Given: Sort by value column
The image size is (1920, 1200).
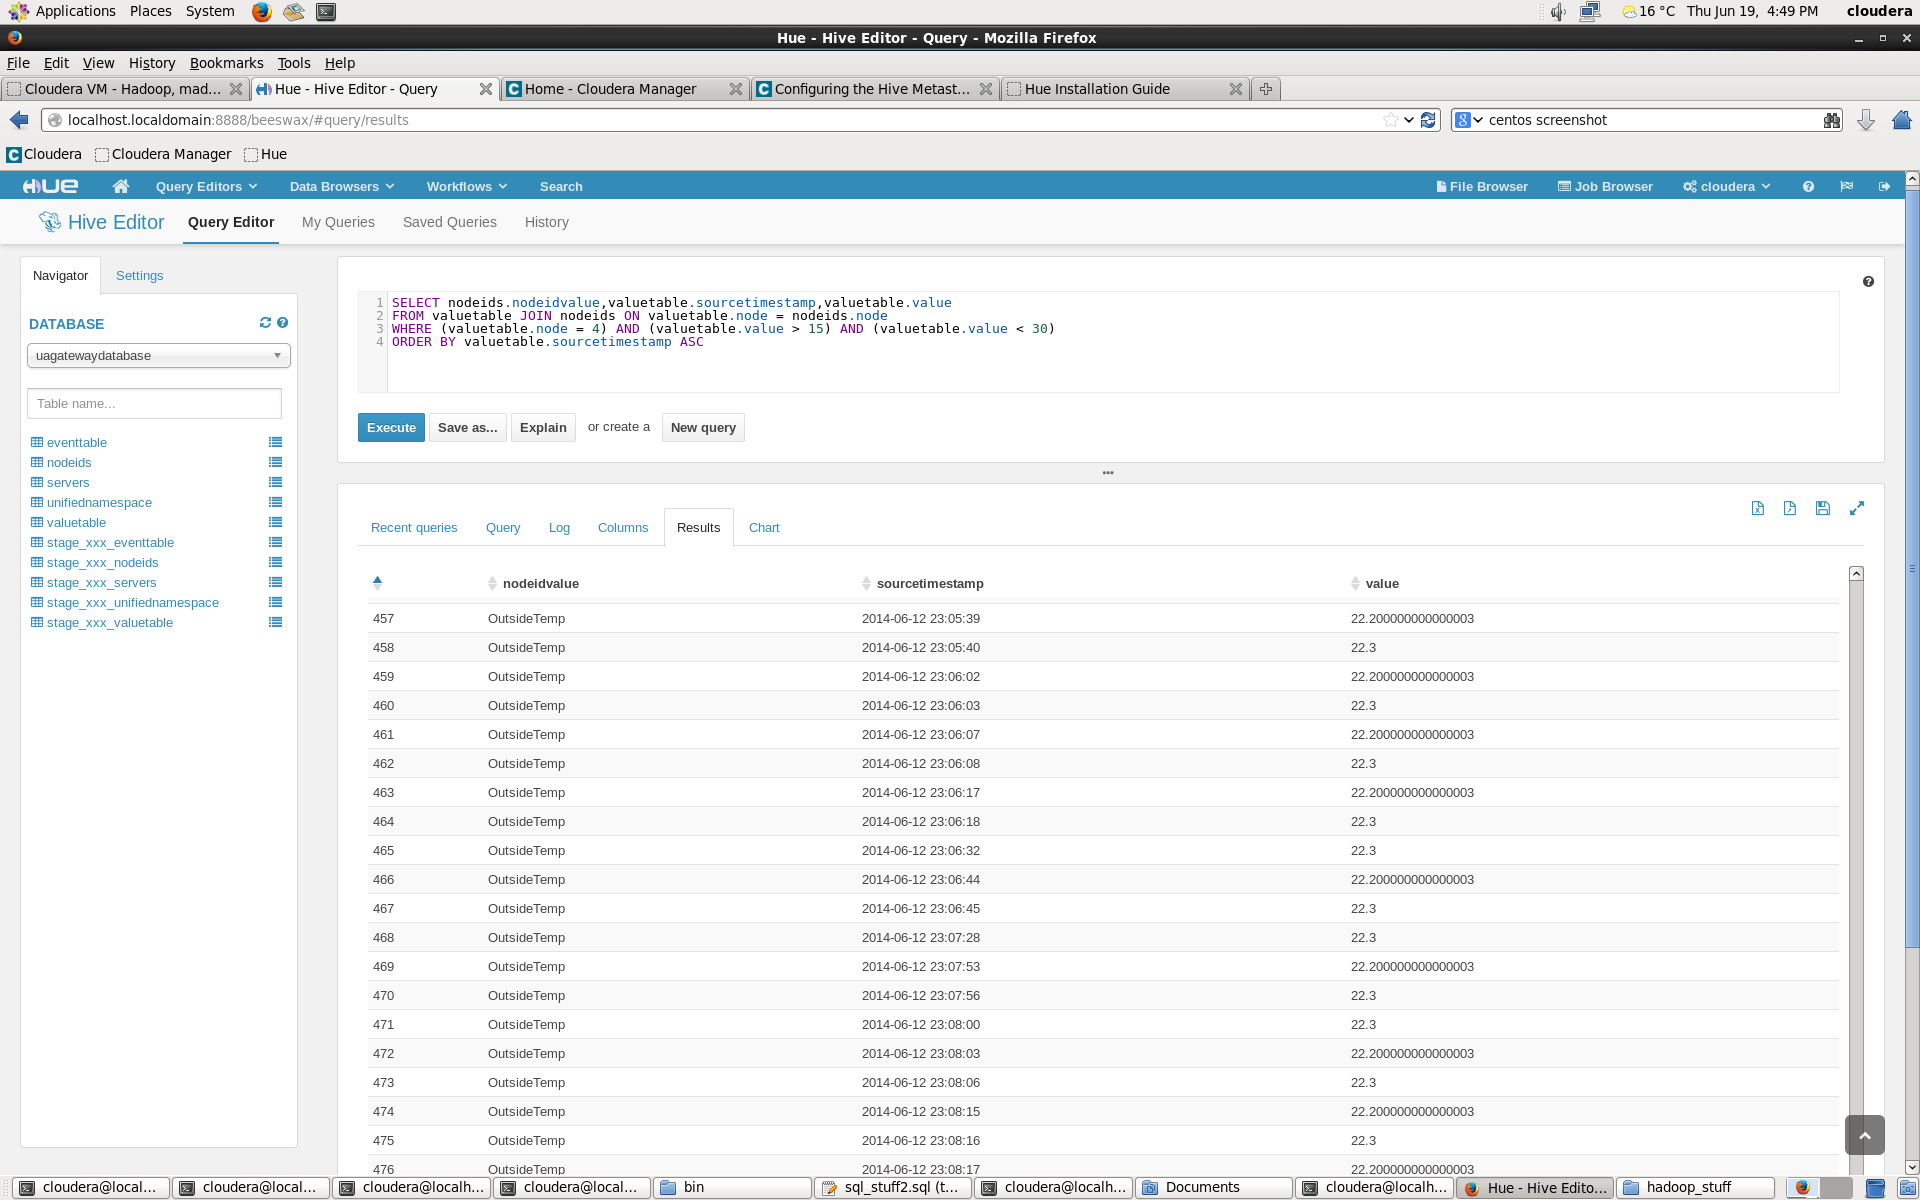Looking at the screenshot, I should coord(1382,584).
